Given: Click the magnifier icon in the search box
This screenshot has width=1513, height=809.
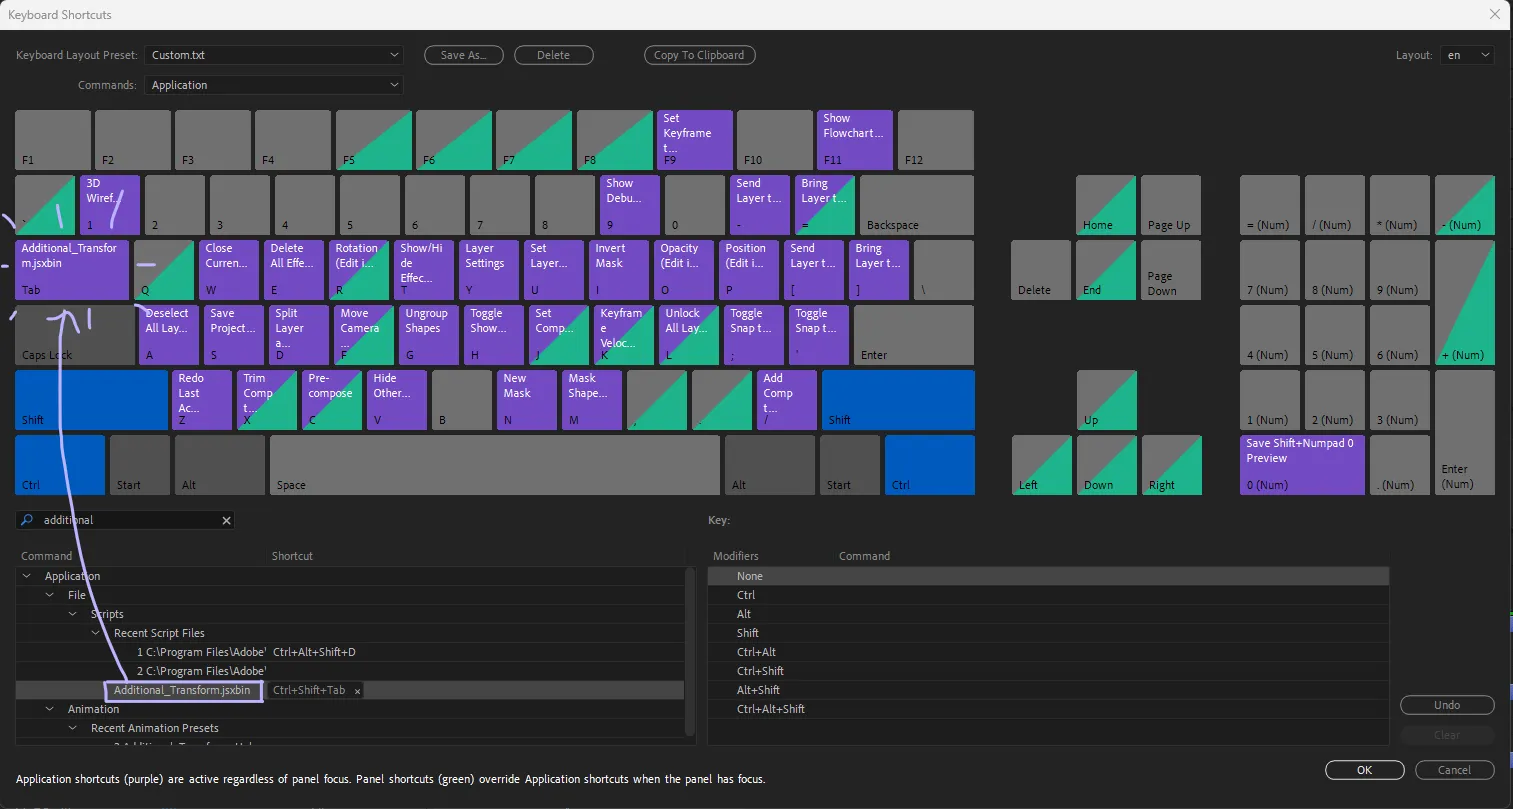Looking at the screenshot, I should point(27,520).
